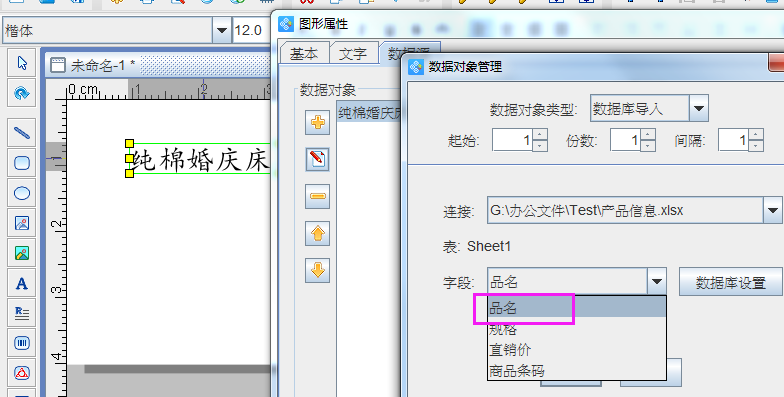Choose the barcode drawing tool

pyautogui.click(x=22, y=343)
